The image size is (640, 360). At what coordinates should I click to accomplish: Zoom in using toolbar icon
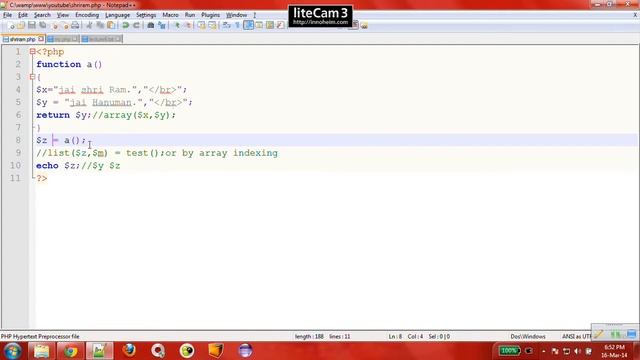(x=177, y=25)
